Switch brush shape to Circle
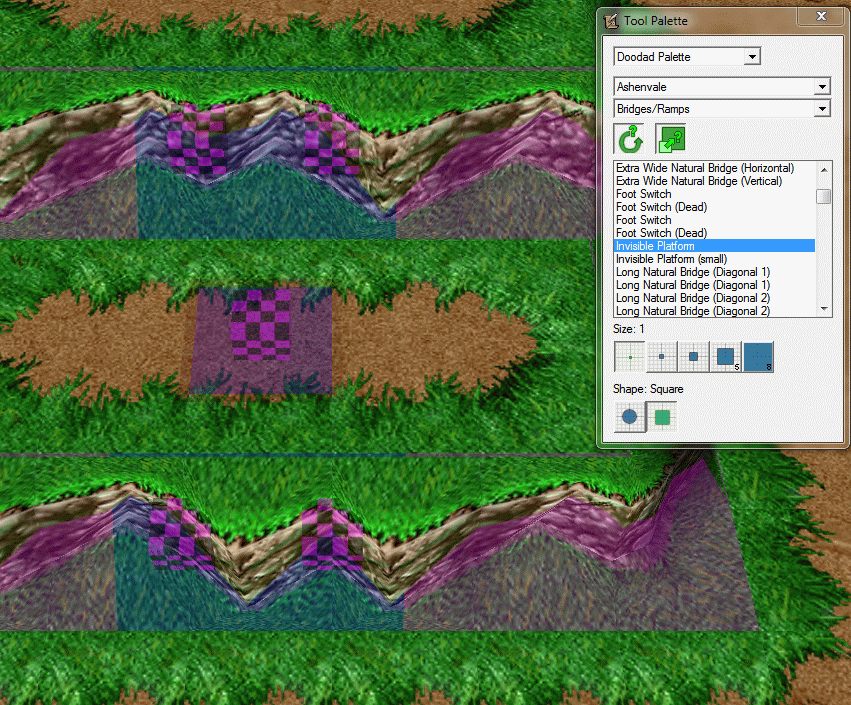The image size is (851, 705). click(x=630, y=417)
